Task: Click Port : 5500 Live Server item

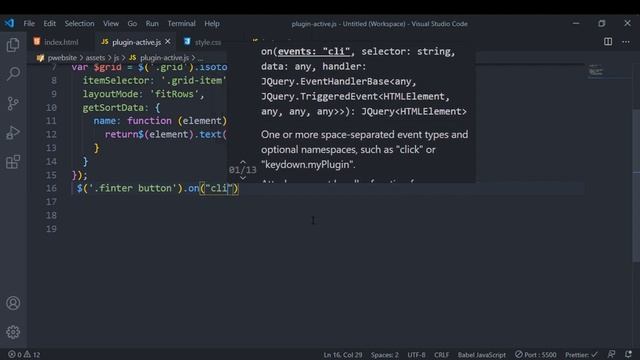Action: (x=535, y=355)
